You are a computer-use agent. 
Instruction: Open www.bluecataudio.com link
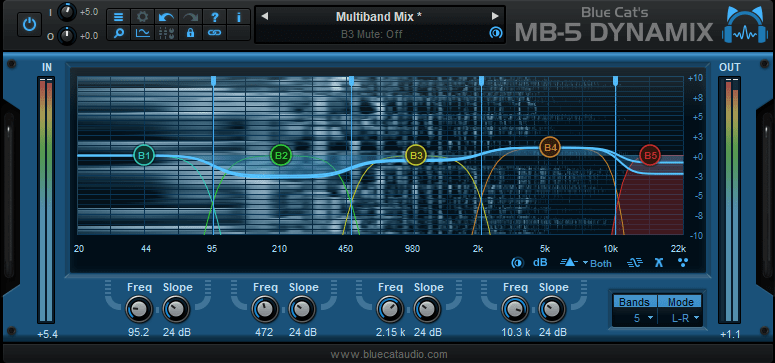click(389, 354)
